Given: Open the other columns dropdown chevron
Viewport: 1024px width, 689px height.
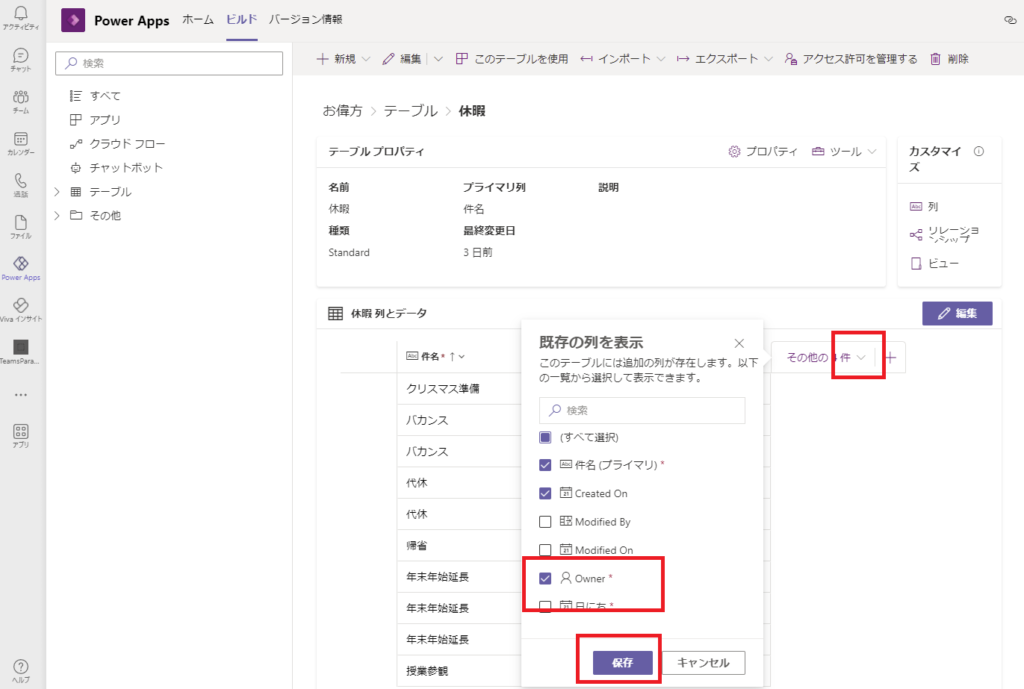Looking at the screenshot, I should [x=861, y=357].
